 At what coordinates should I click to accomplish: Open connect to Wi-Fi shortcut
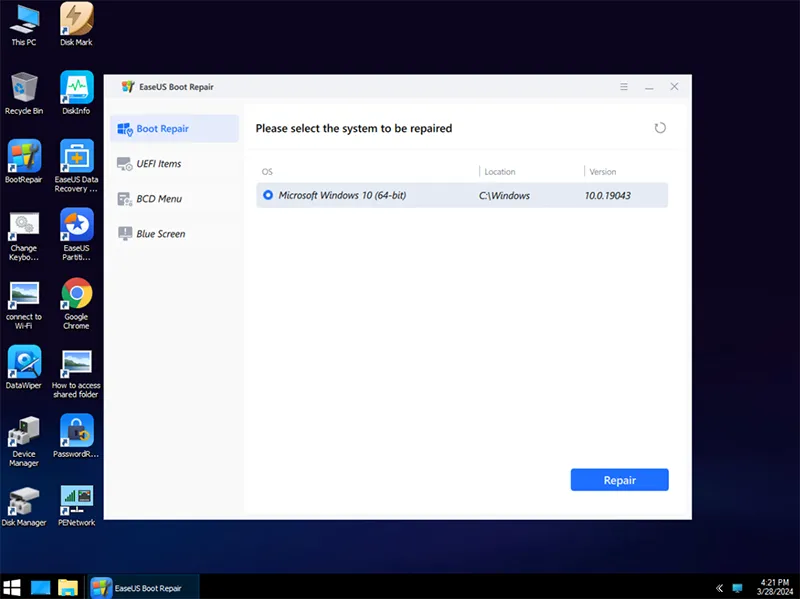[x=23, y=304]
